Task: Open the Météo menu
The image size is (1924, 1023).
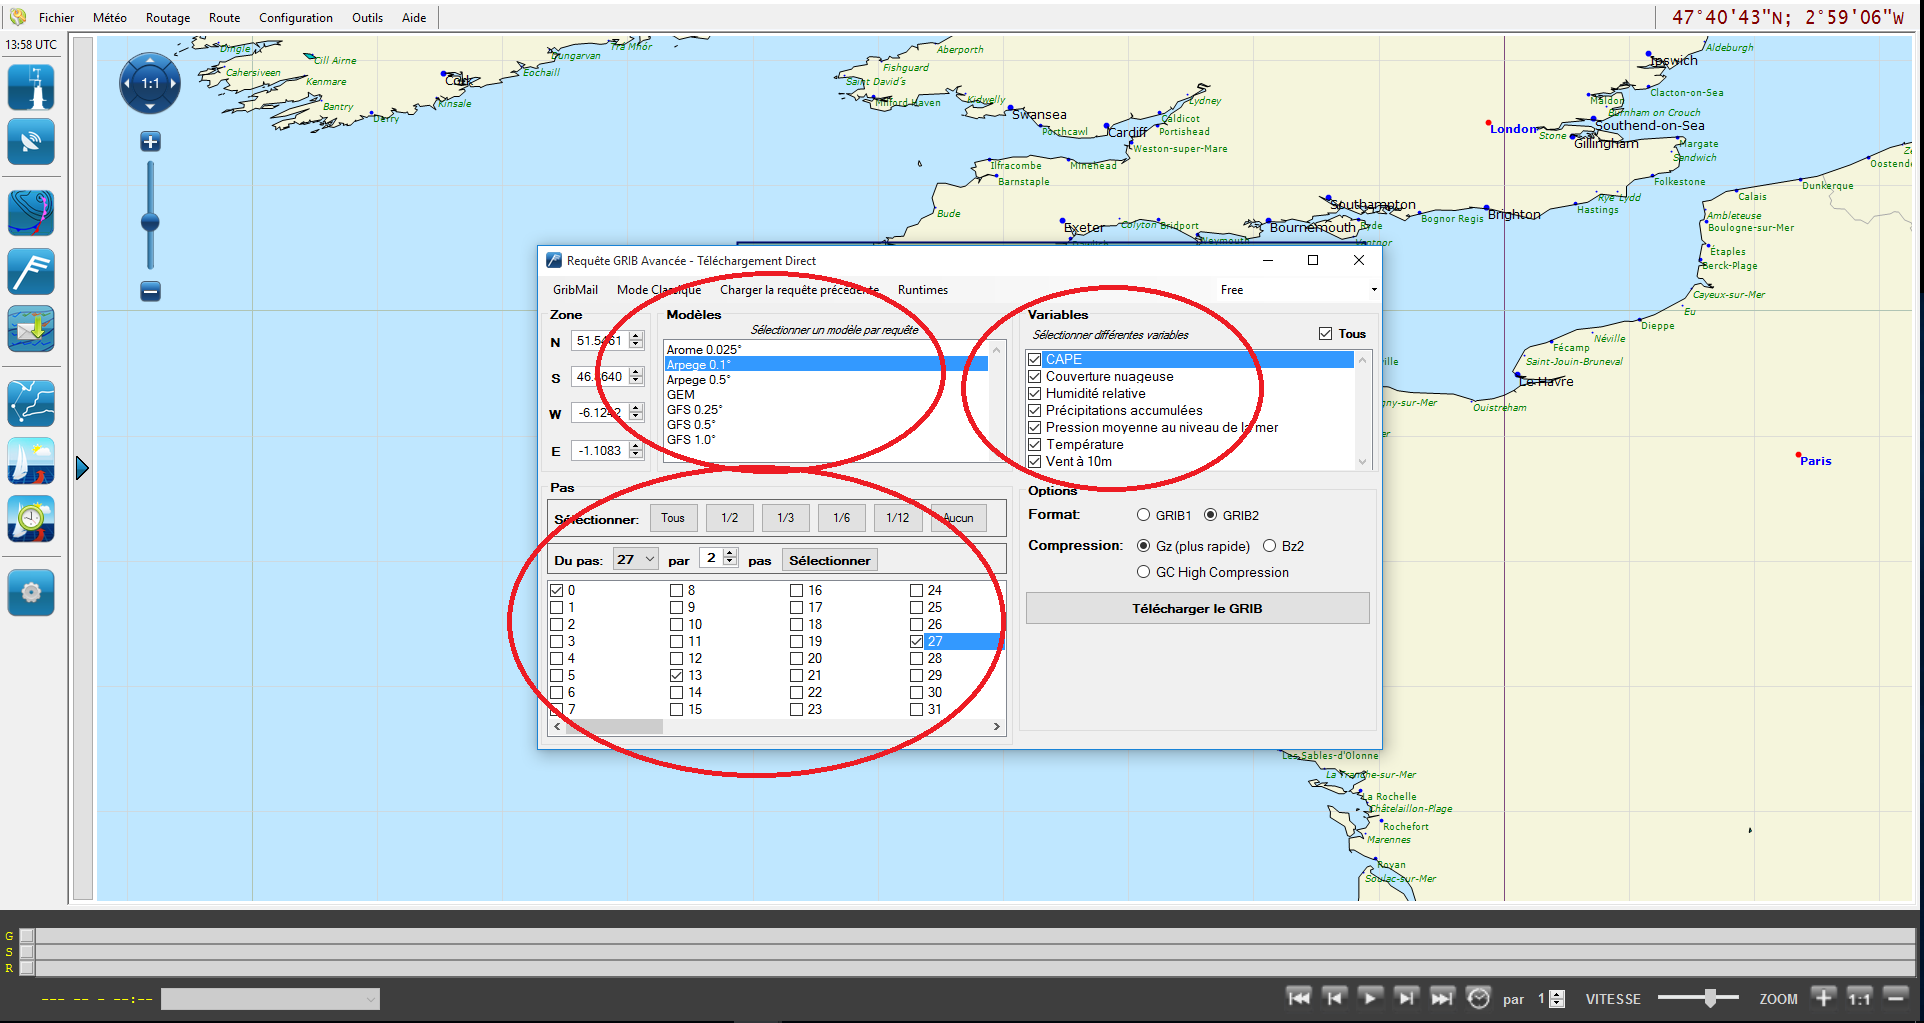Action: (109, 18)
